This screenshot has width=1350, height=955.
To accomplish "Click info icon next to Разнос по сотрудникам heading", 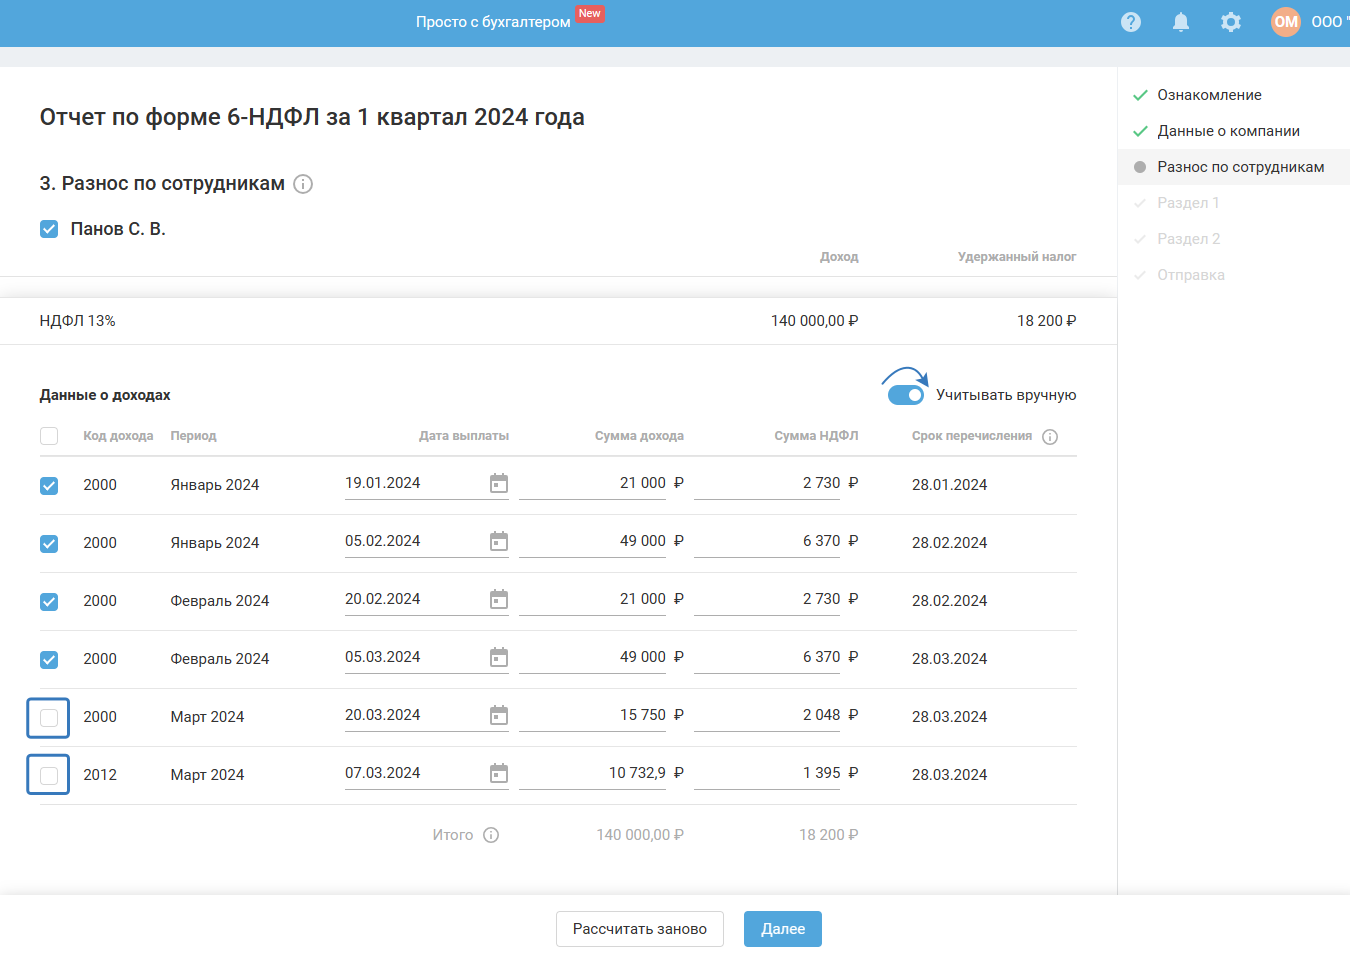I will click(304, 184).
